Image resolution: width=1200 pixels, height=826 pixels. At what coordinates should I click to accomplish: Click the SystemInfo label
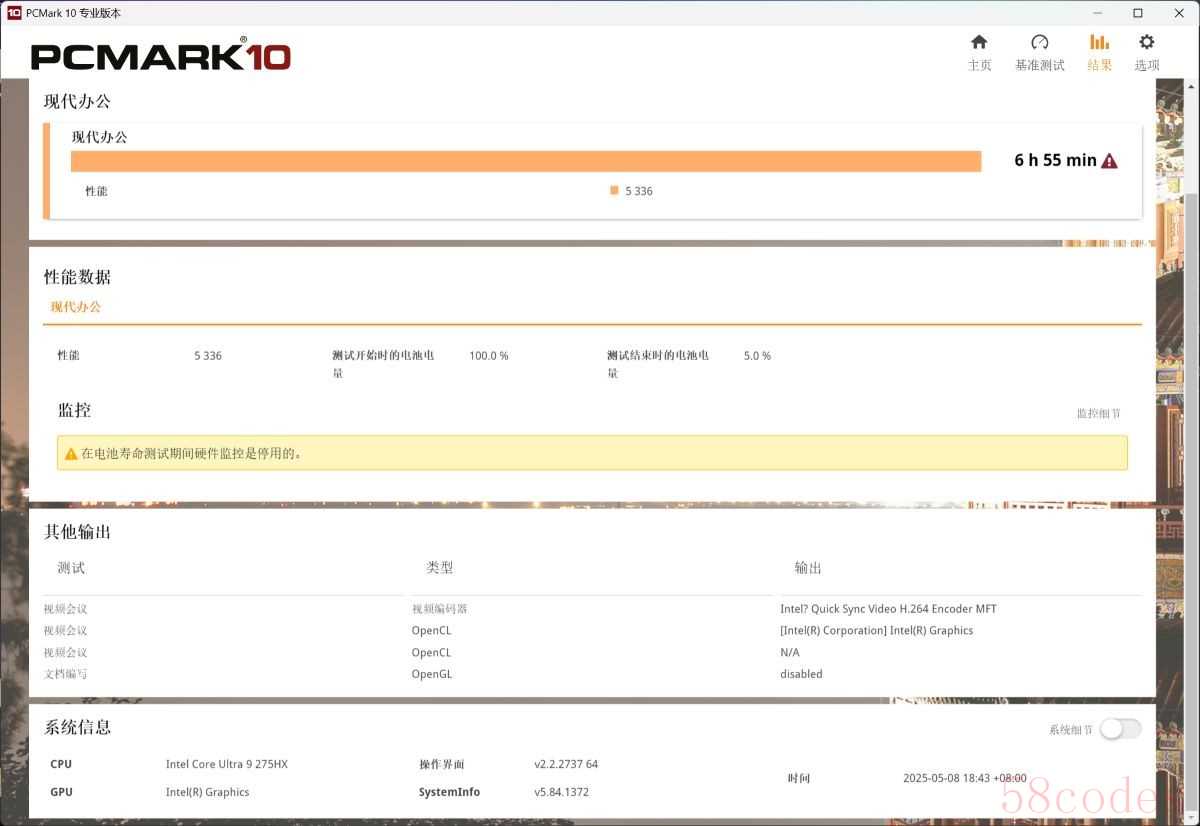[x=449, y=792]
